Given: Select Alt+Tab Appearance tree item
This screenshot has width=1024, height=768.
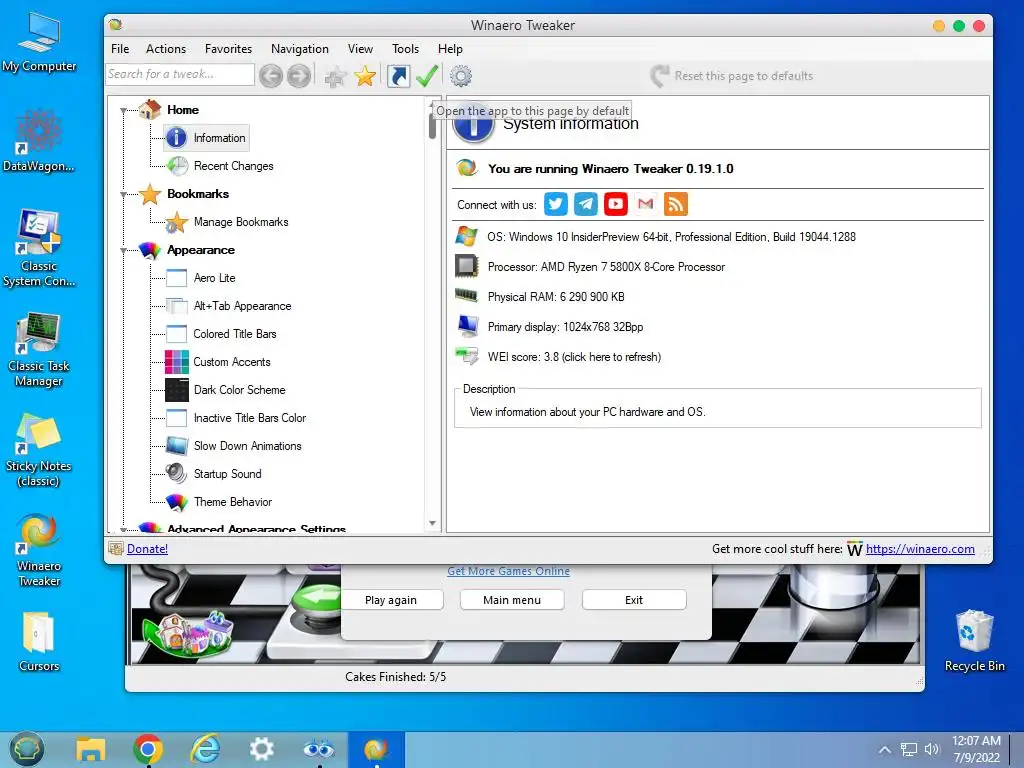Looking at the screenshot, I should point(242,306).
